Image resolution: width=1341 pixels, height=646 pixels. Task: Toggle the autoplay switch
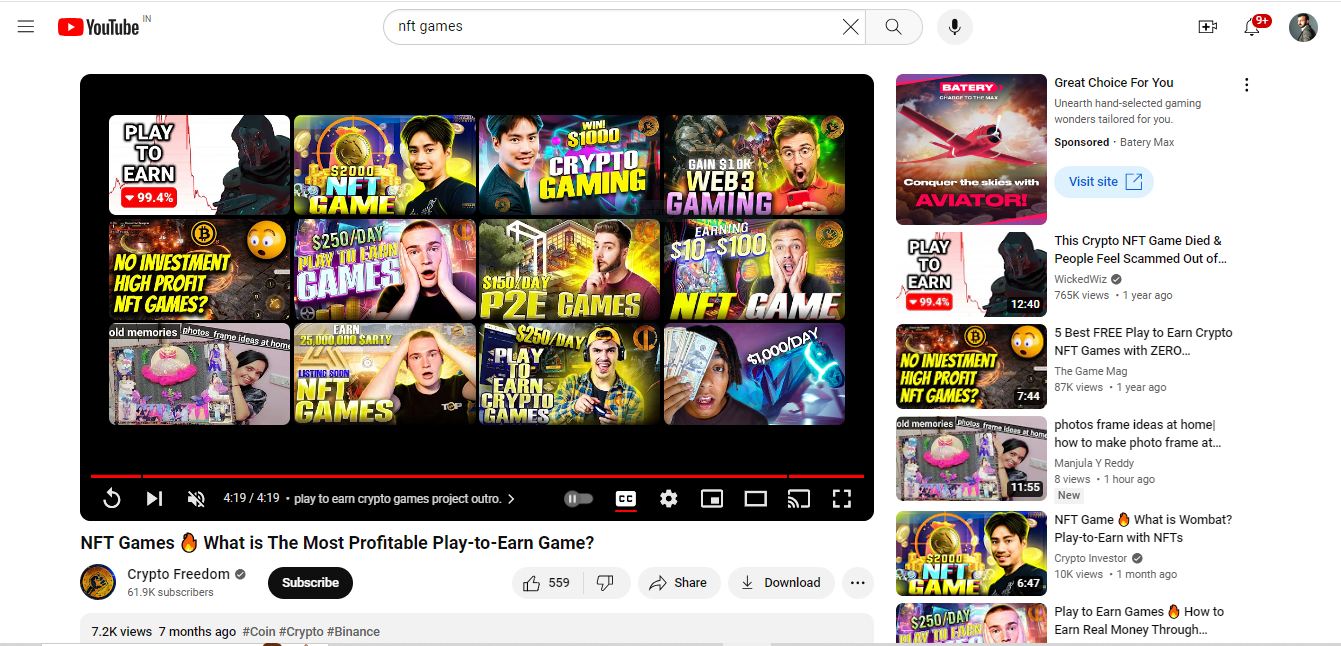(578, 498)
